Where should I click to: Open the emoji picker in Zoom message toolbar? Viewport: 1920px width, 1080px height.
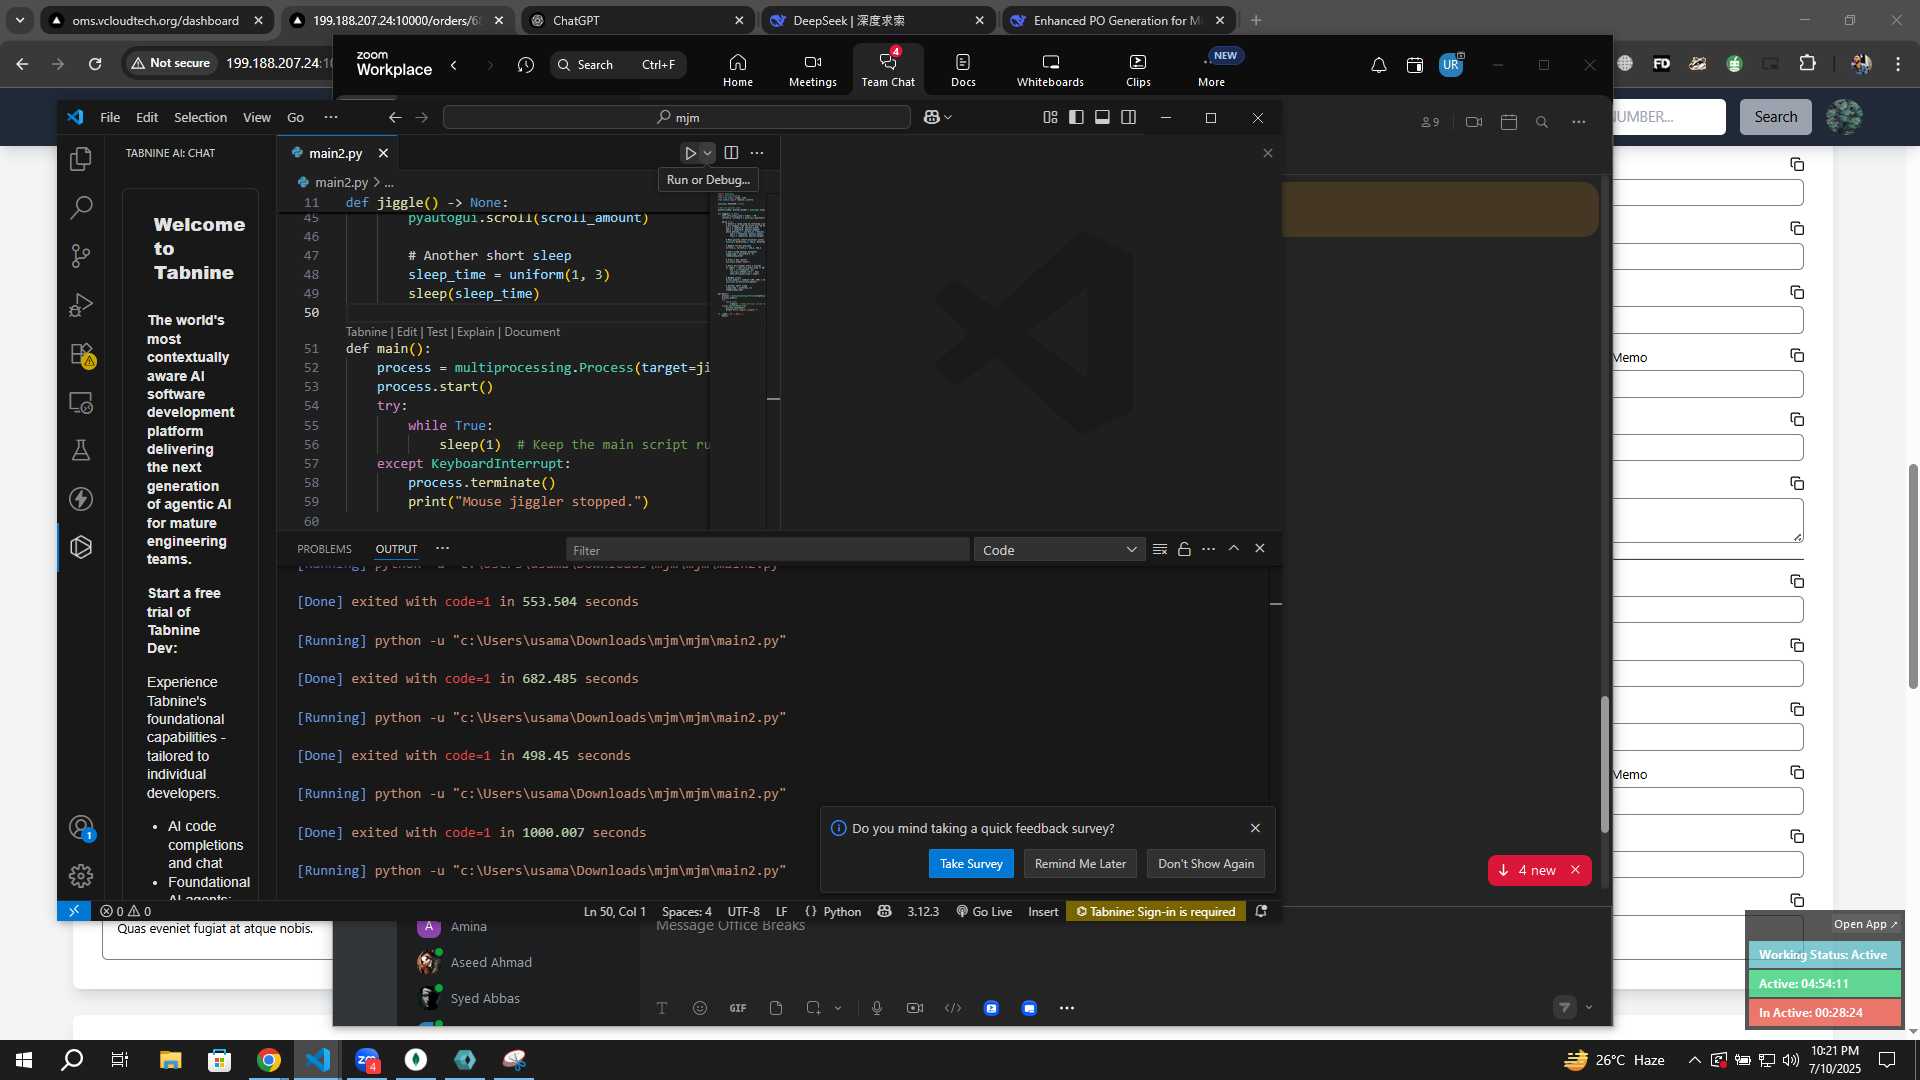(x=700, y=1008)
